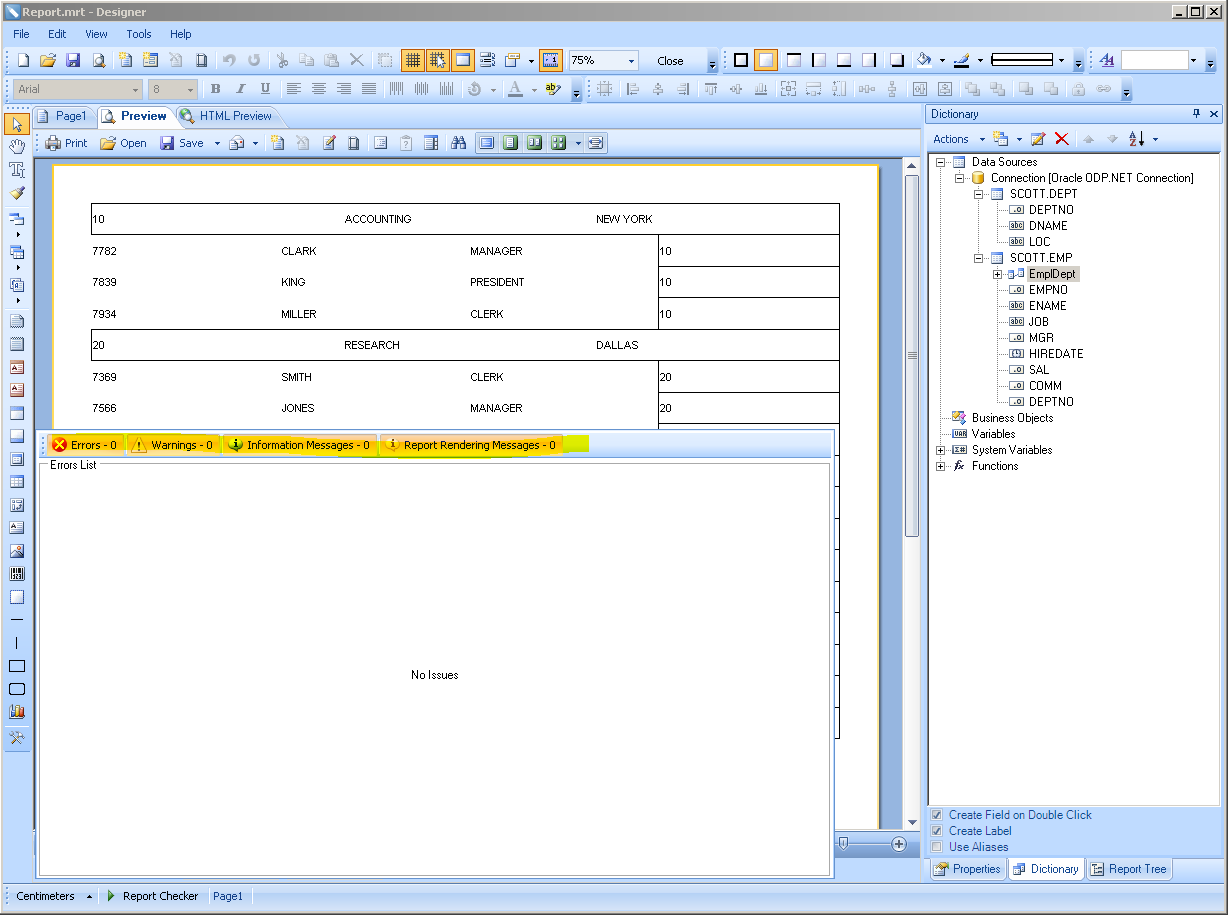Toggle Underline text formatting

tap(265, 89)
